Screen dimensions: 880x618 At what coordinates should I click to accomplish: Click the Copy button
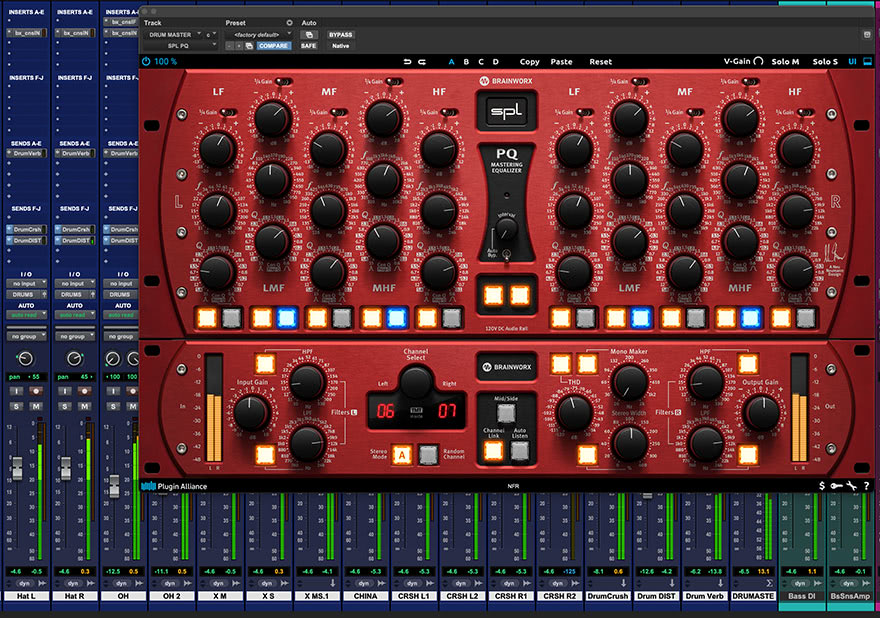[529, 62]
